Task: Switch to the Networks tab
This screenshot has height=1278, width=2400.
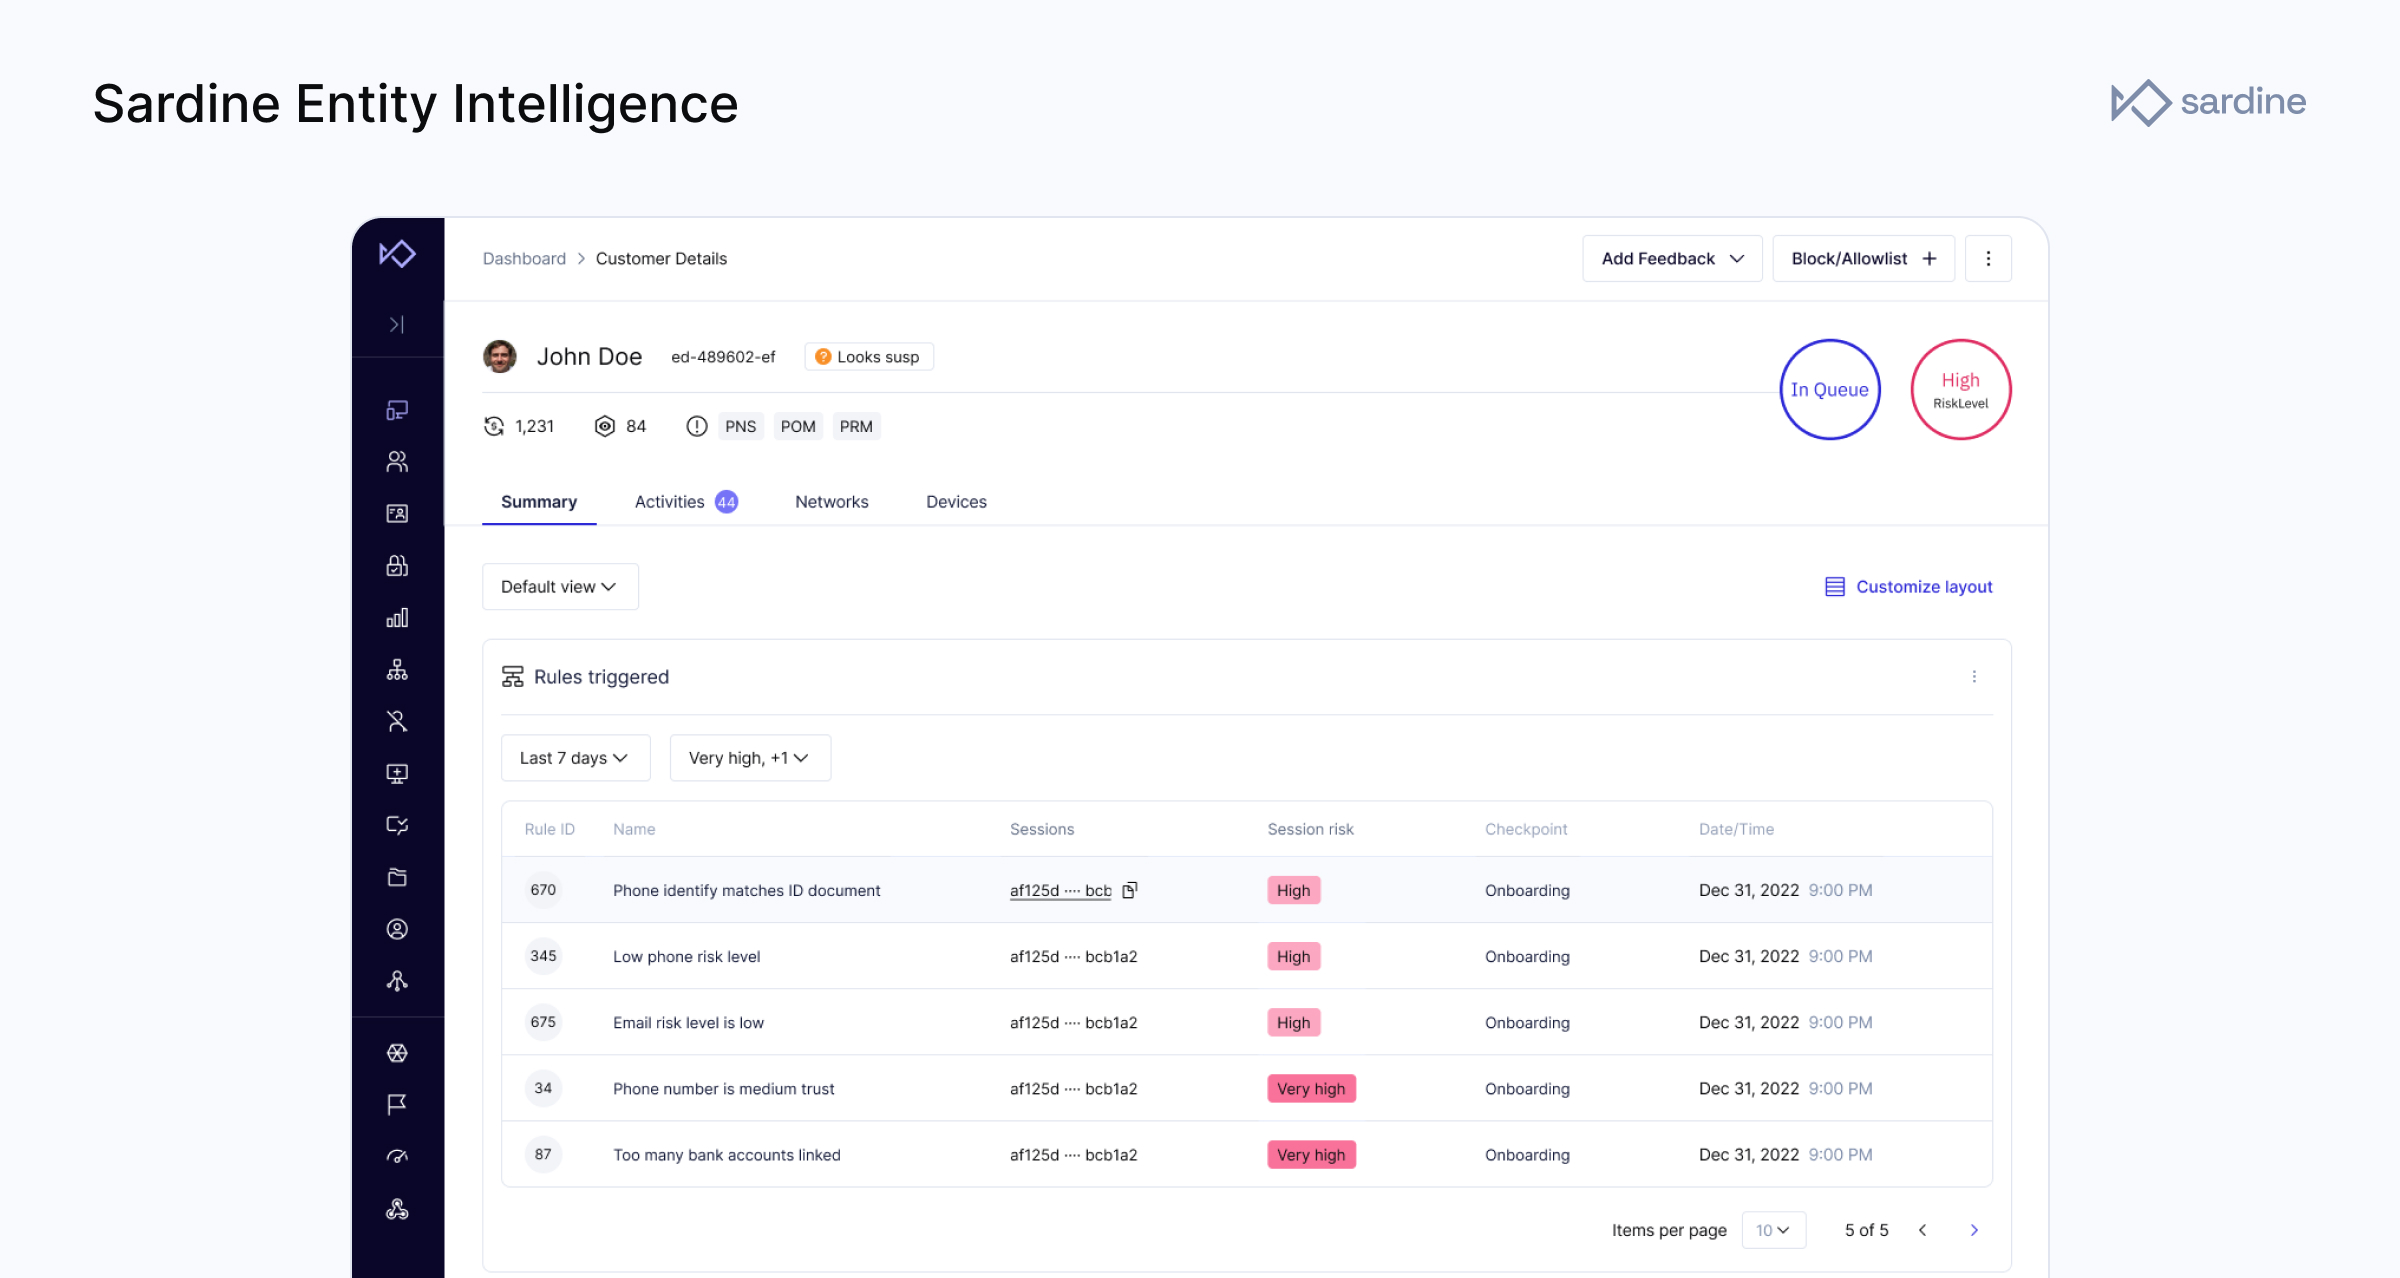Action: tap(831, 502)
